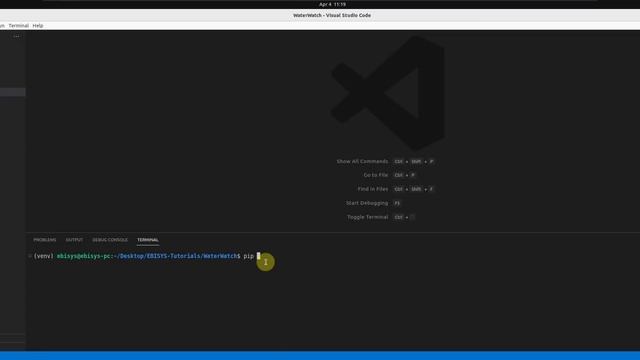This screenshot has width=640, height=360.
Task: Open the Help menu
Action: (x=38, y=26)
